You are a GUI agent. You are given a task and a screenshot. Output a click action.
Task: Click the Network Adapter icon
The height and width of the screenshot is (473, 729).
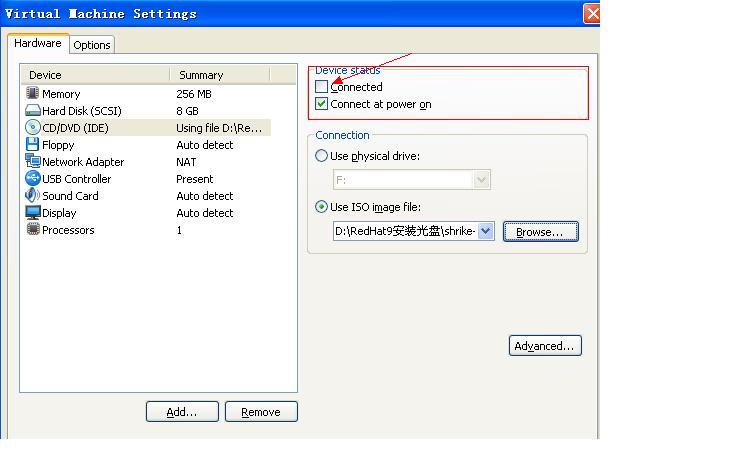pos(33,161)
